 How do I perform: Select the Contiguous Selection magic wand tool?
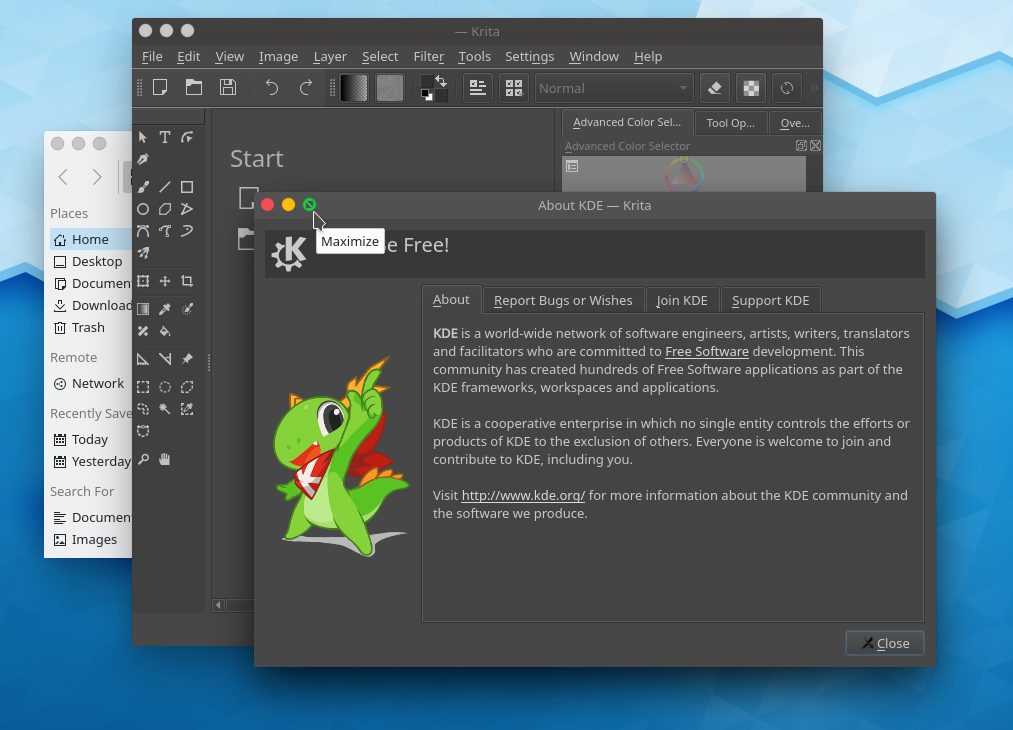point(165,409)
